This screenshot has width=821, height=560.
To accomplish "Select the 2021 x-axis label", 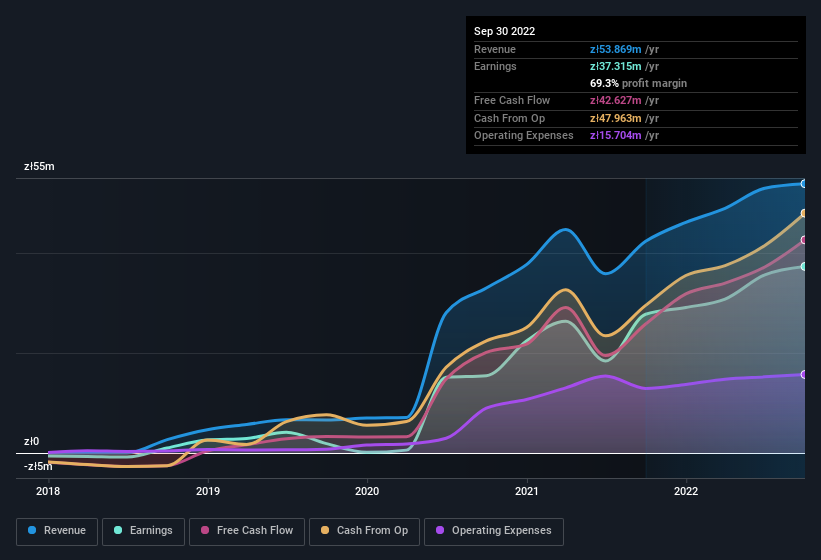I will click(527, 491).
